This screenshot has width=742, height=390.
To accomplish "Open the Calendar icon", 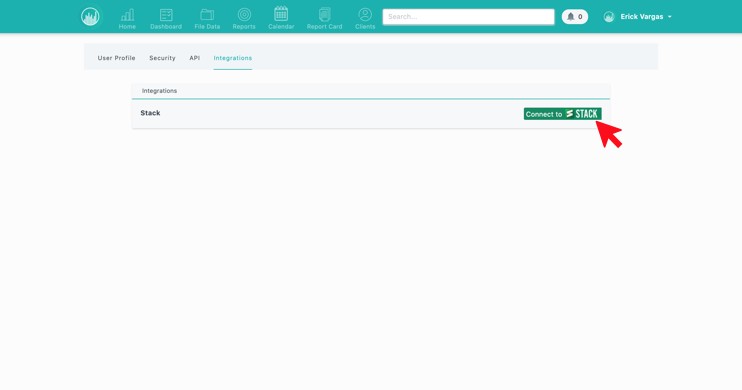I will [281, 14].
